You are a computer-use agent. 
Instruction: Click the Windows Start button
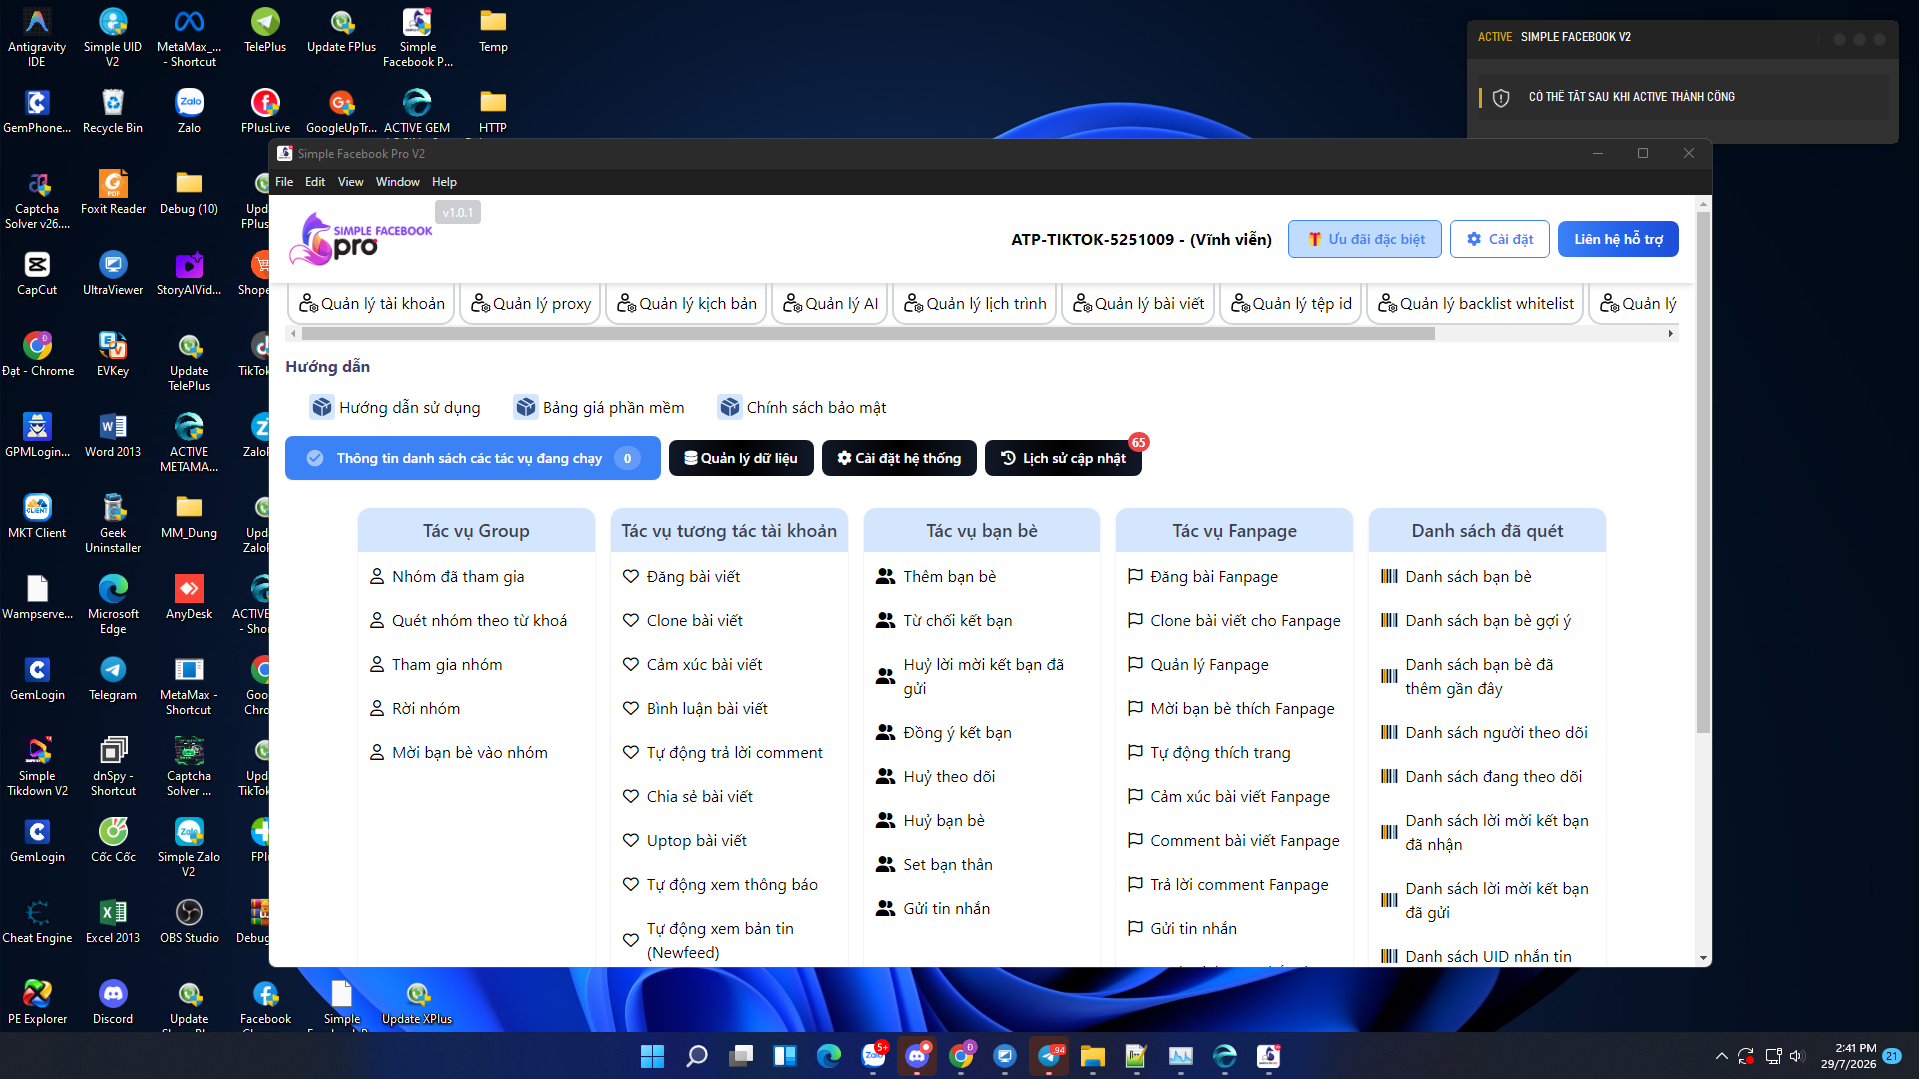[652, 1056]
